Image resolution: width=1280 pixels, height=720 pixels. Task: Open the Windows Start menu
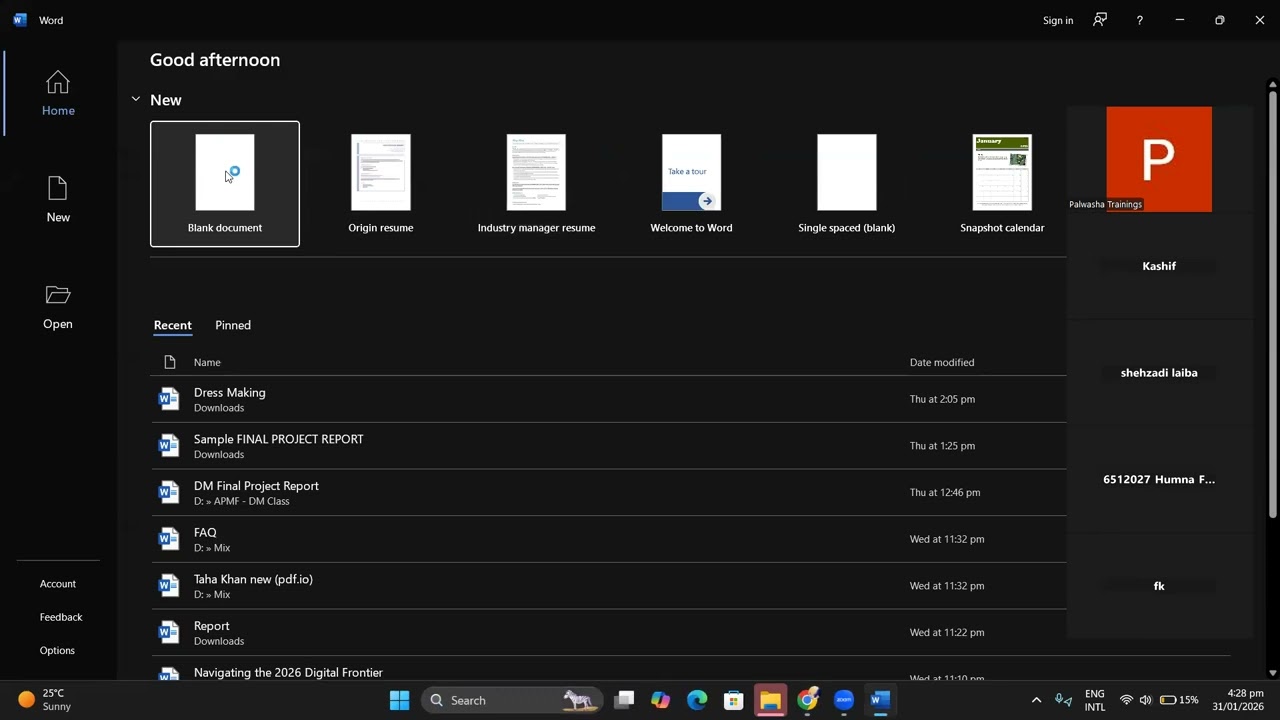[x=399, y=700]
